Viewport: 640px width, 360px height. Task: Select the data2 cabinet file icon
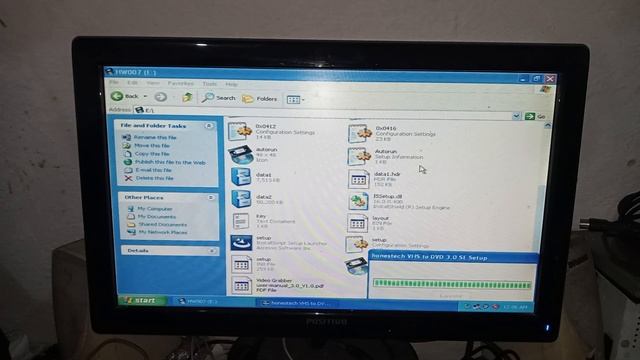(x=242, y=199)
